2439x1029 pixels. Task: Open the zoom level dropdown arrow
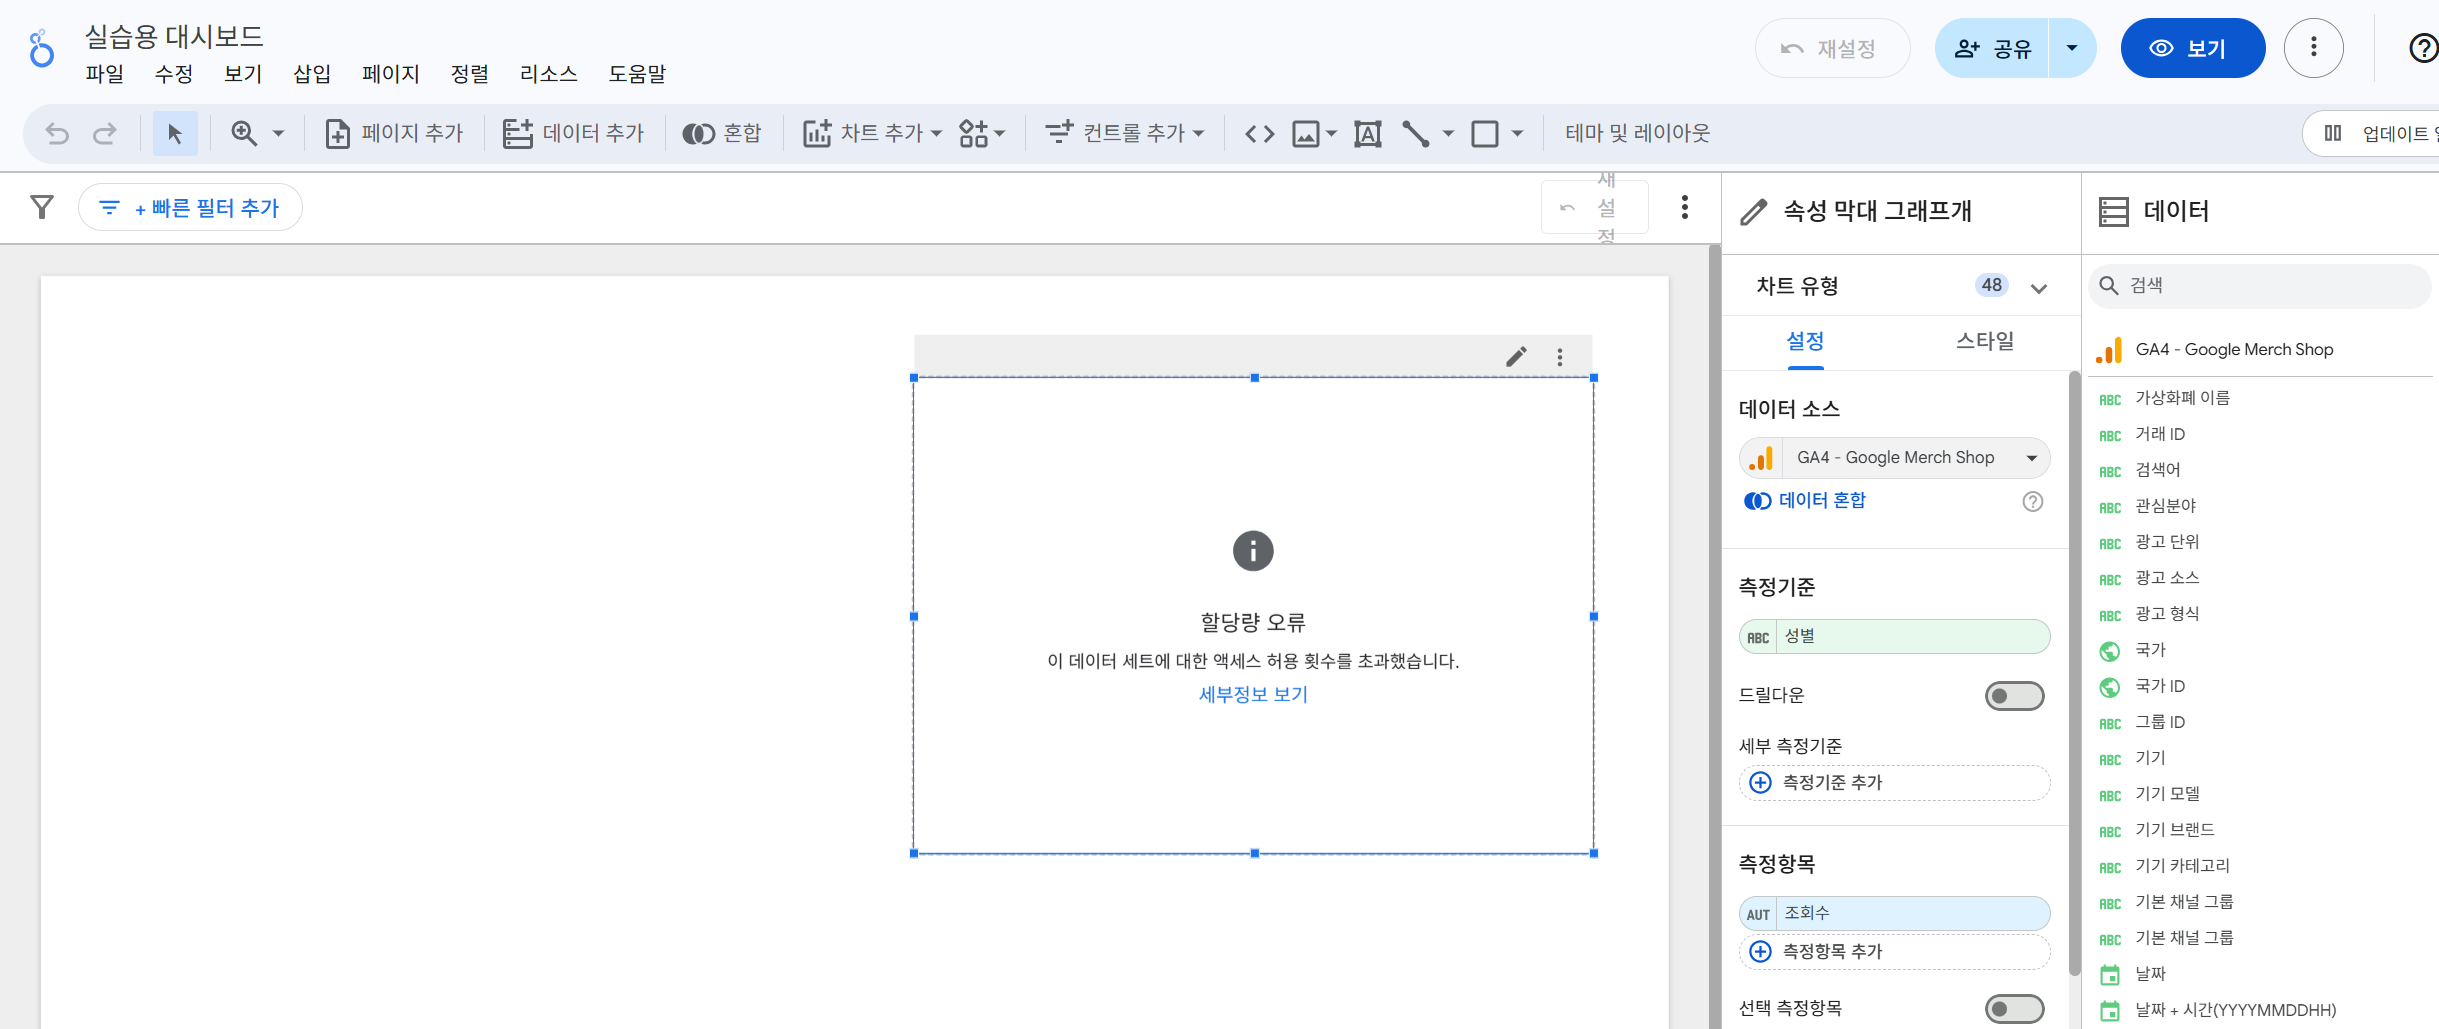click(x=279, y=133)
